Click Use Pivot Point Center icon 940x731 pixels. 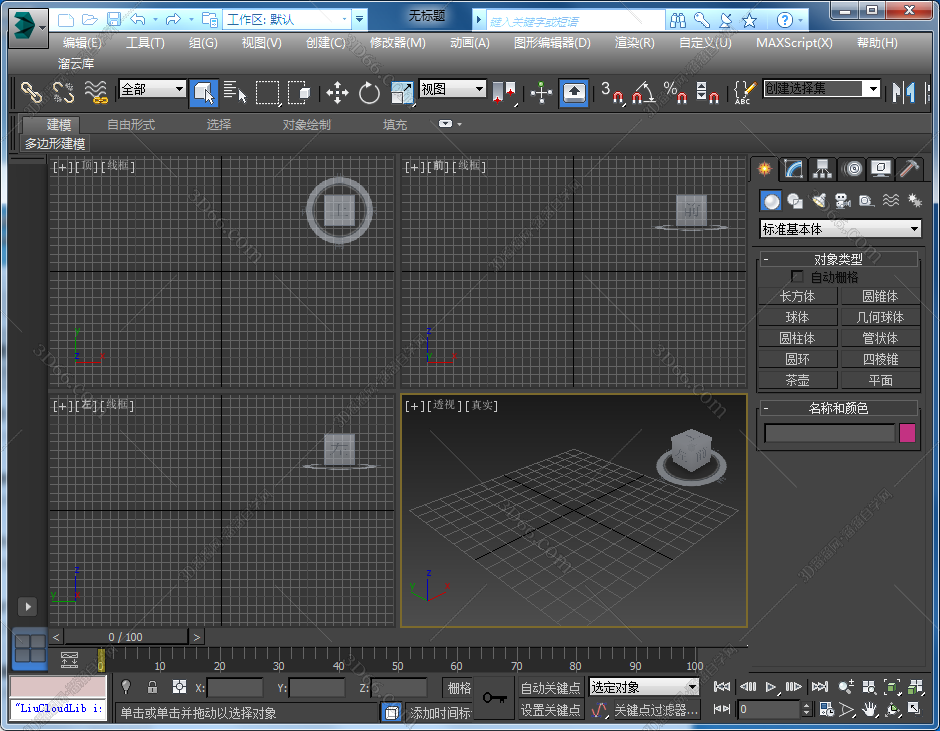504,93
